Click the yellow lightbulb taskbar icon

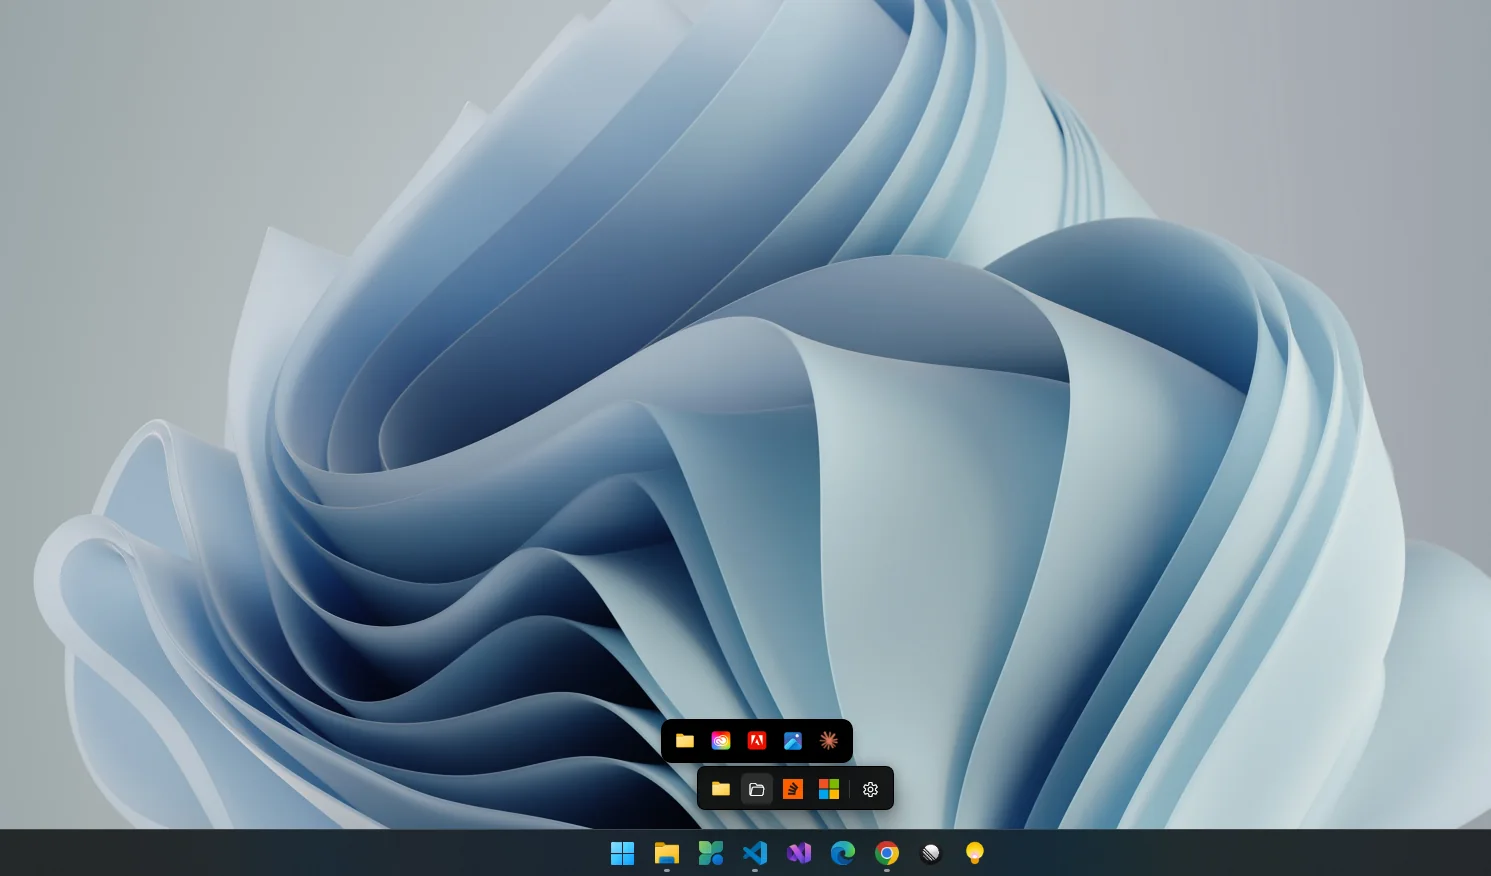tap(975, 853)
